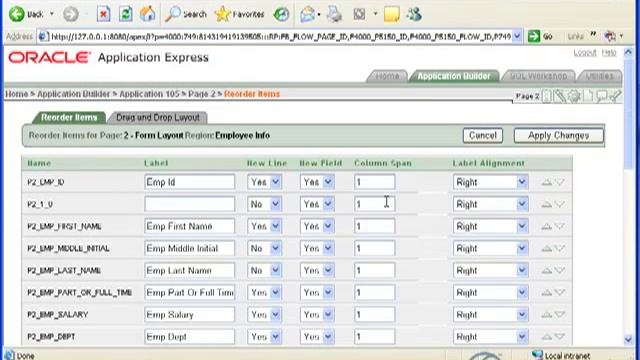Switch to the Home tab
This screenshot has height=360, width=640.
point(387,76)
